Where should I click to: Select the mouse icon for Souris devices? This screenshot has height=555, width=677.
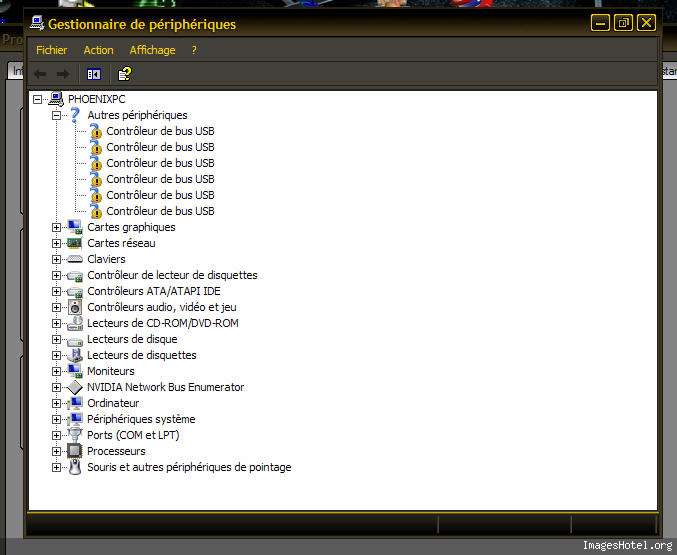(75, 467)
